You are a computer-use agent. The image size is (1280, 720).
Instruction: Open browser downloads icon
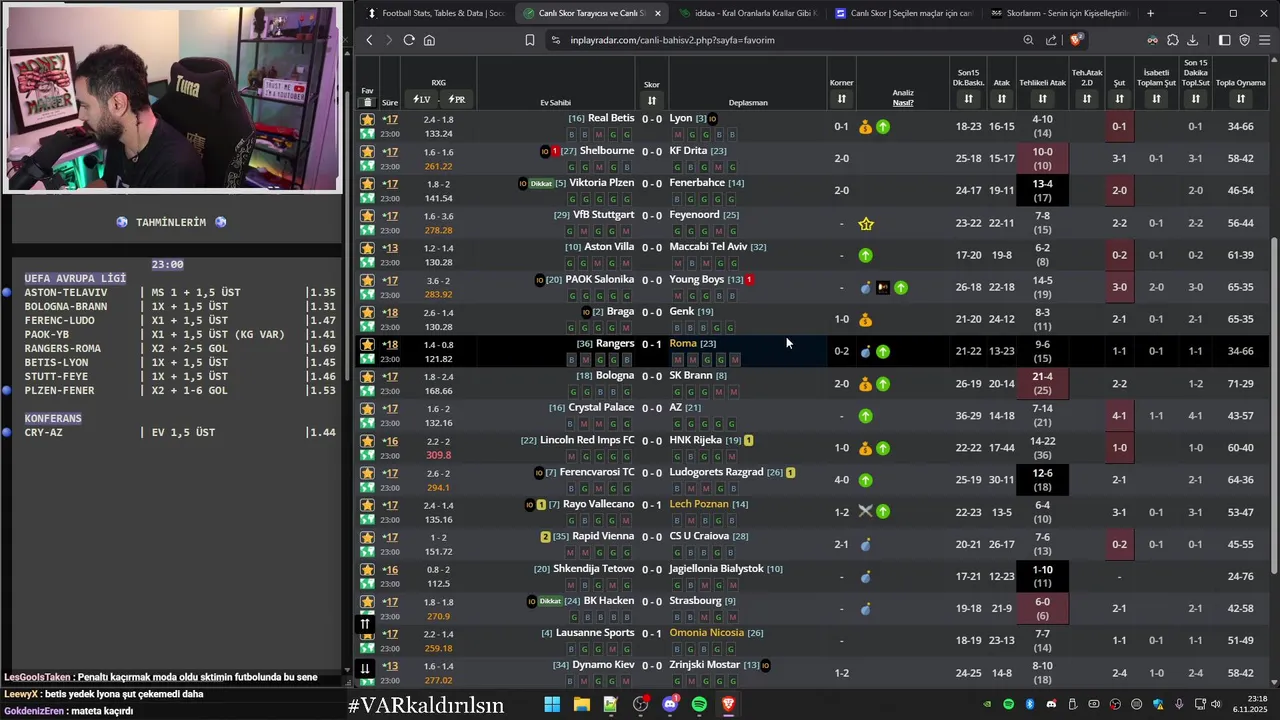1193,40
